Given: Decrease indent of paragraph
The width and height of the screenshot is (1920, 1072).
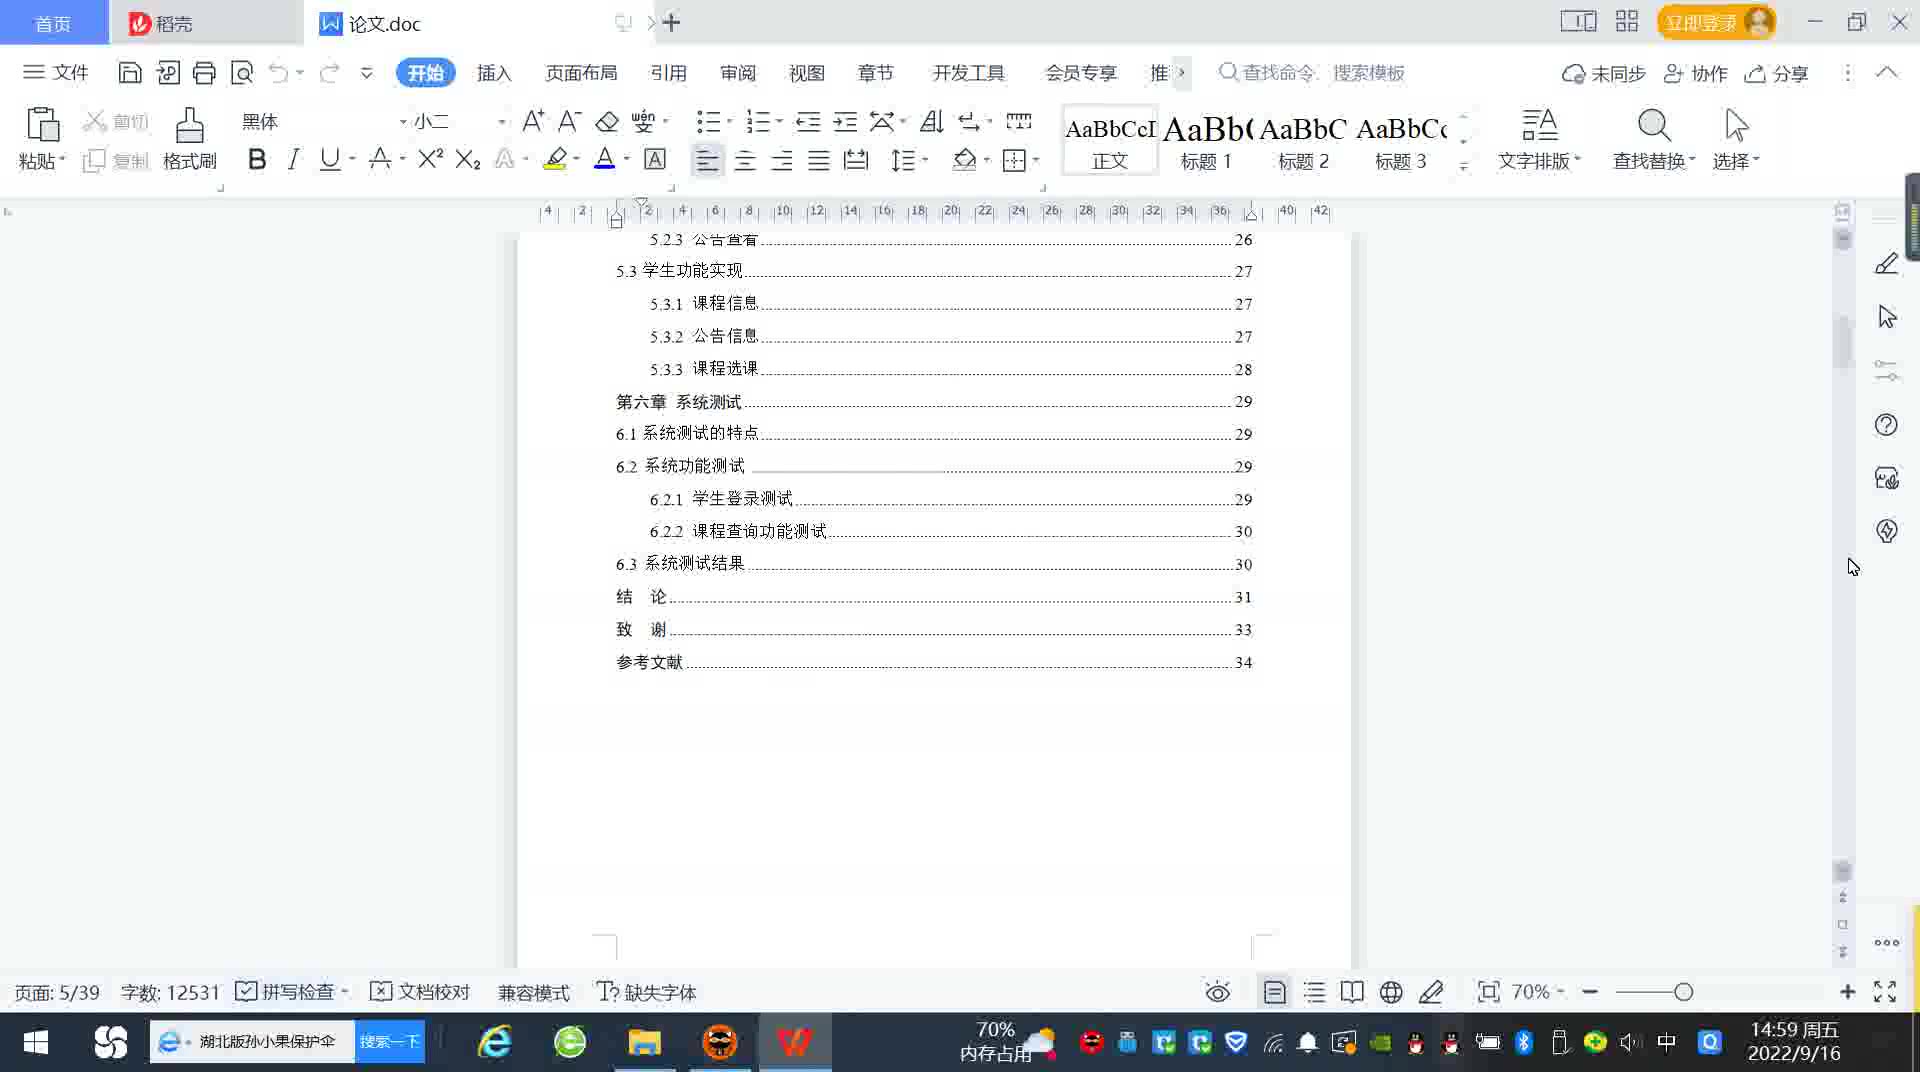Looking at the screenshot, I should 808,121.
